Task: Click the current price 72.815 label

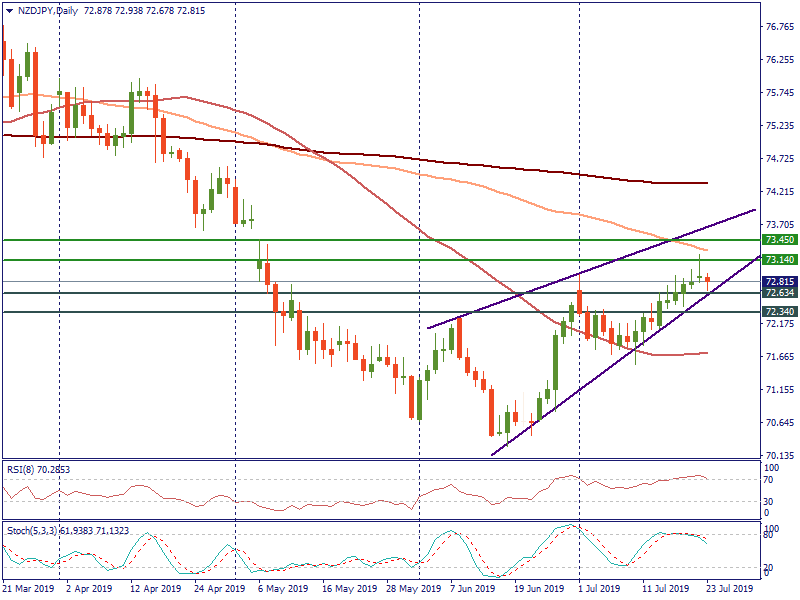Action: 778,282
